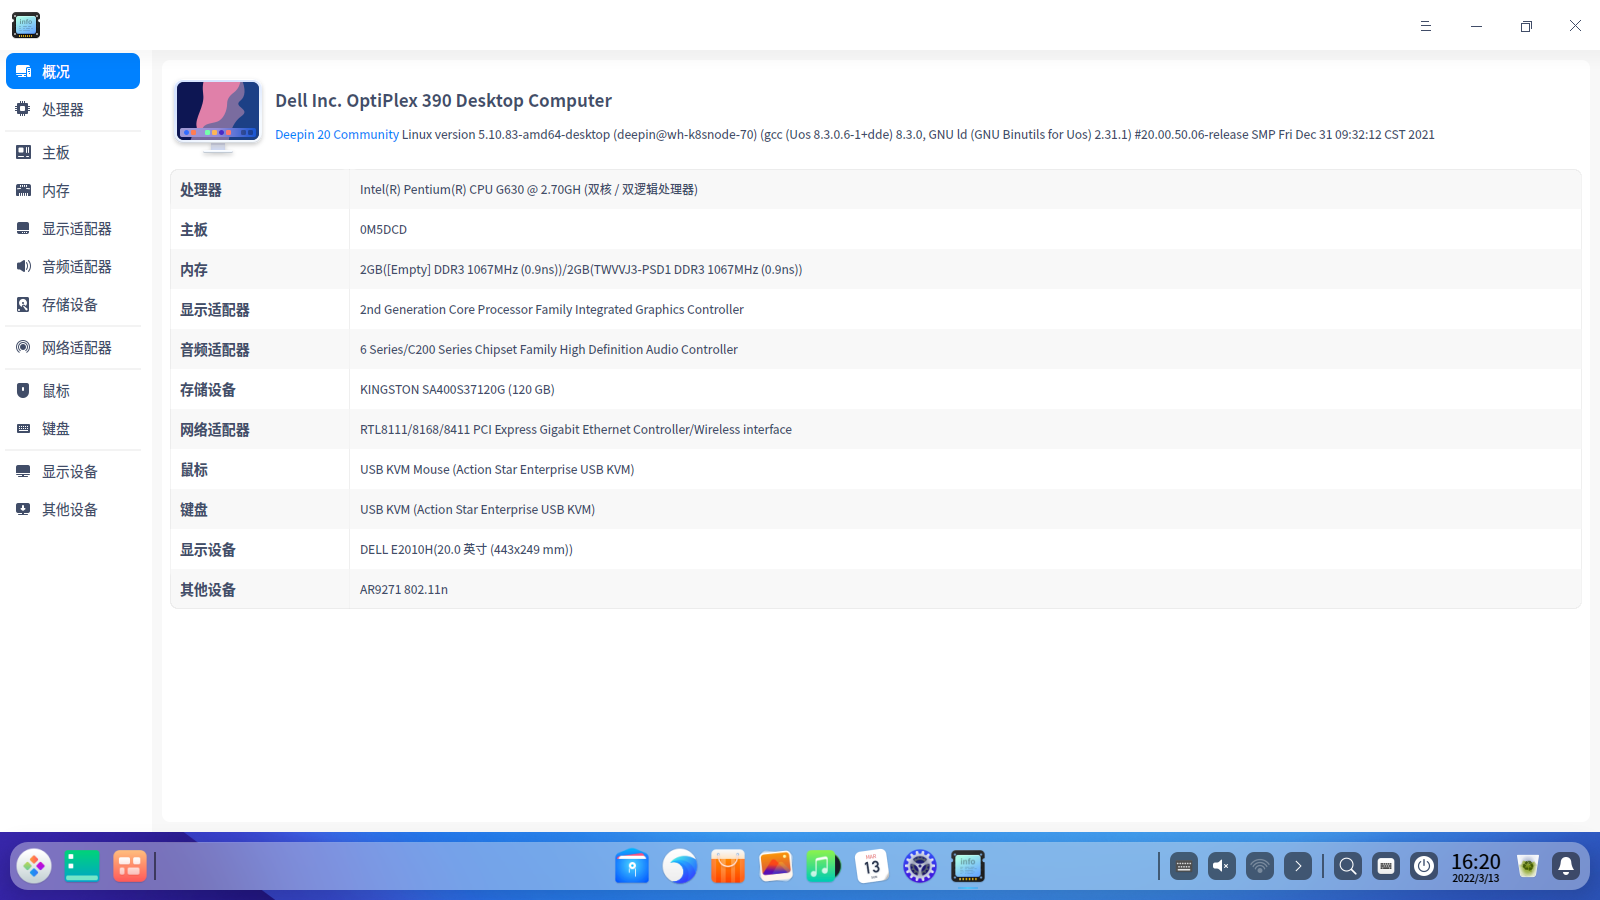The image size is (1600, 900).
Task: Show the 内存 memory details
Action: tap(73, 190)
